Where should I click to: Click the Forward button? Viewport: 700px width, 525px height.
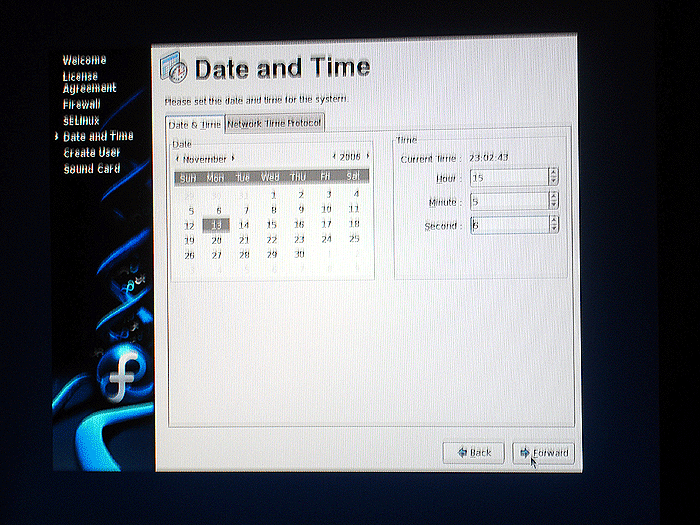point(543,453)
